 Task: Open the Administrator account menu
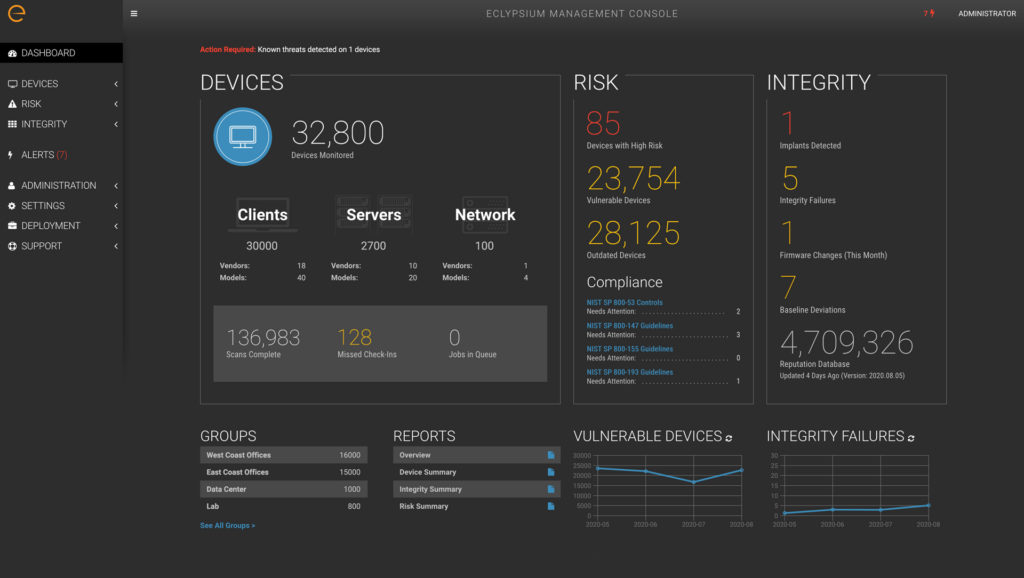(x=987, y=14)
